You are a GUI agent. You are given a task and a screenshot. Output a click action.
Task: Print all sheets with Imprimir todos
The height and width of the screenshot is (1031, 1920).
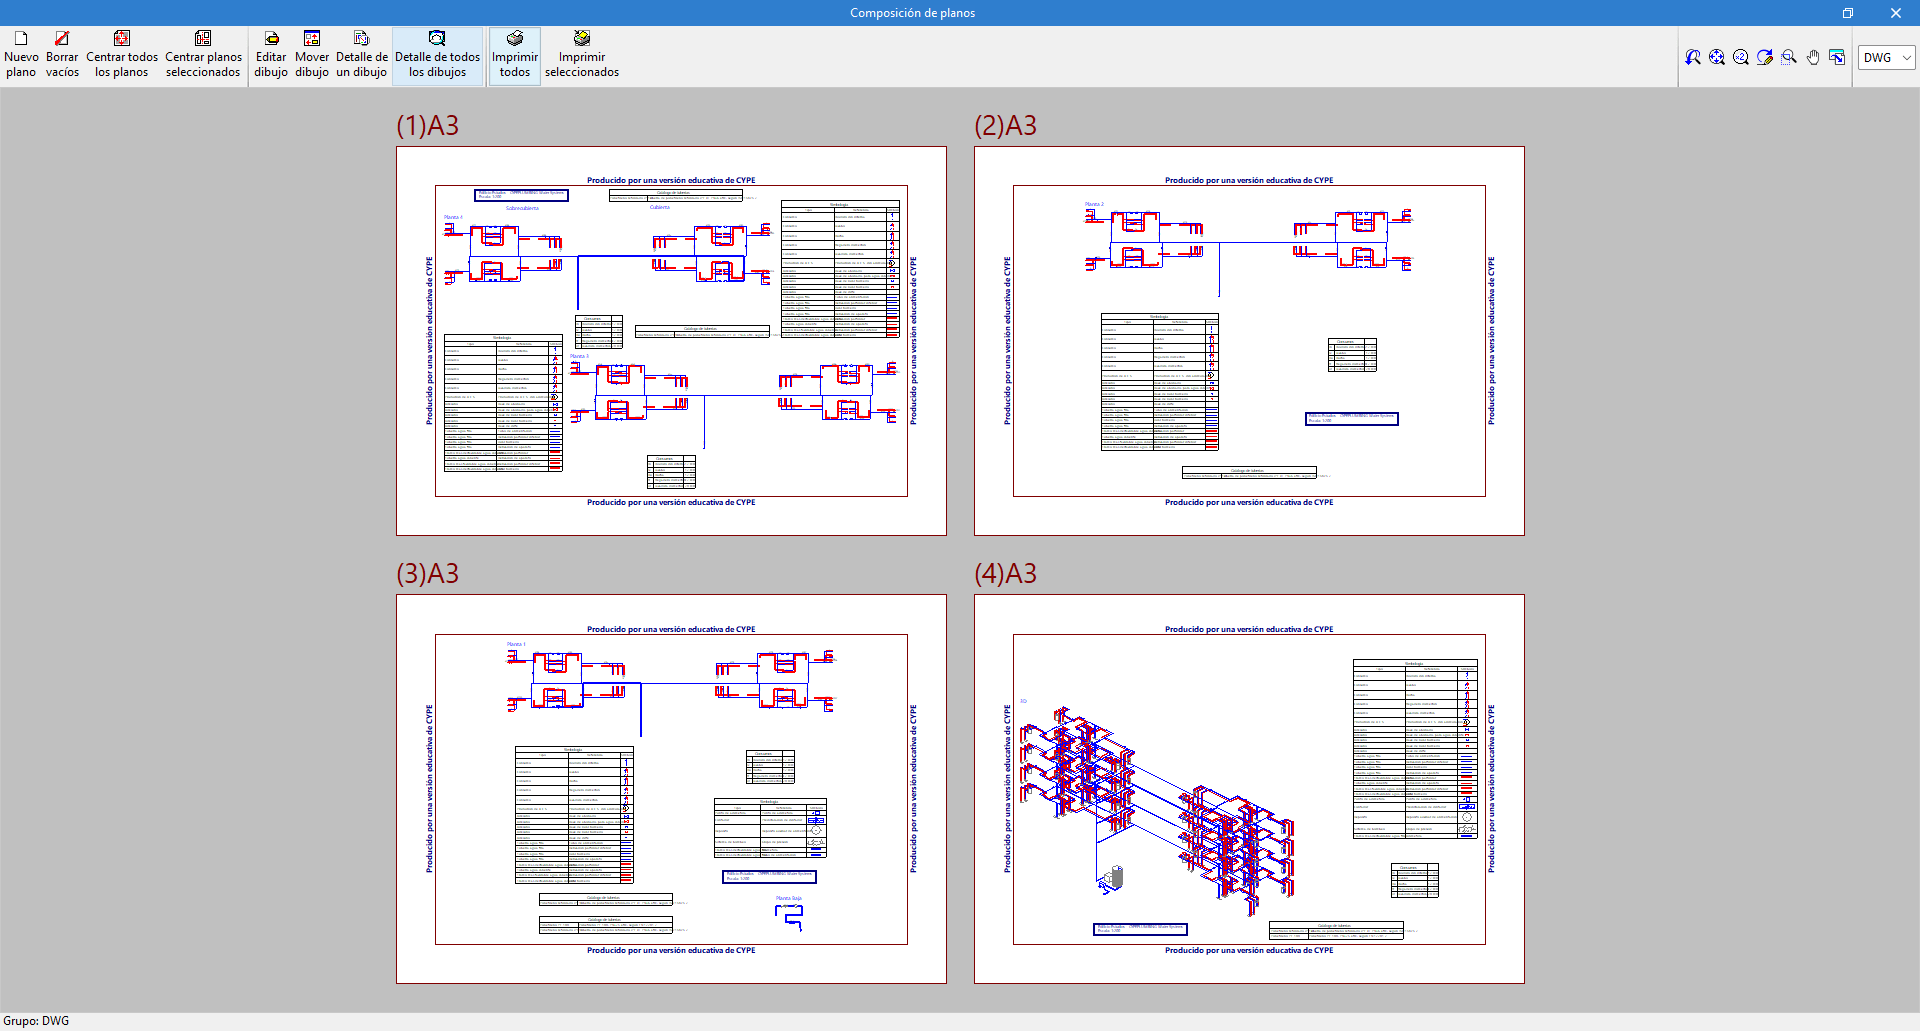[x=515, y=55]
